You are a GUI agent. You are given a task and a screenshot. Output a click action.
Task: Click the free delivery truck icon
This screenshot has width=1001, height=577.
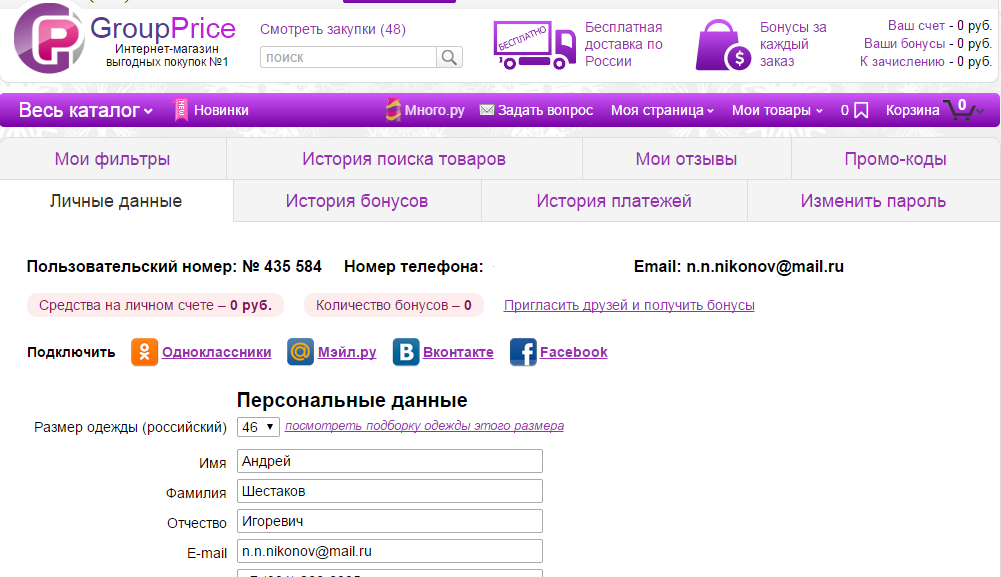(534, 45)
